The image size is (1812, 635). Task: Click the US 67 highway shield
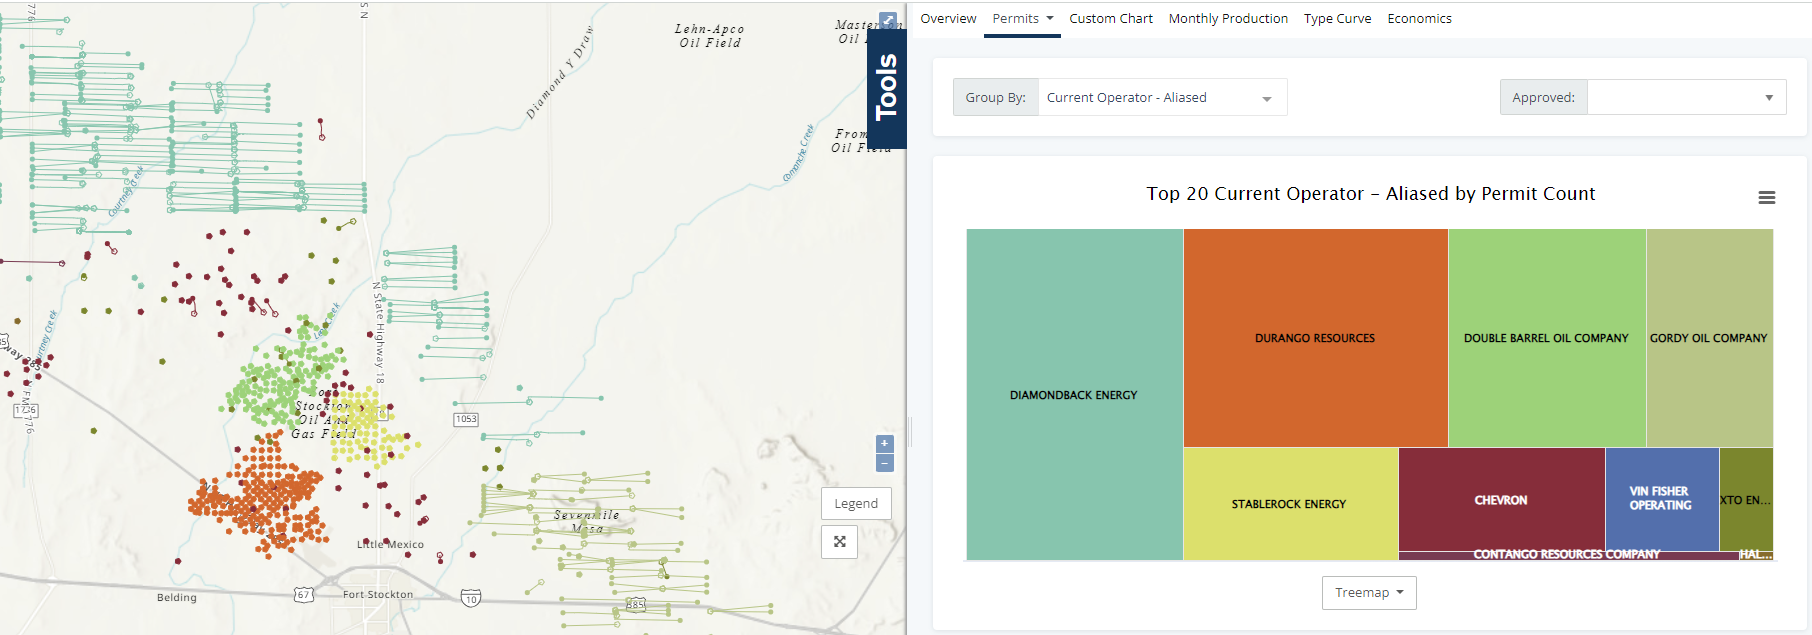coord(303,595)
